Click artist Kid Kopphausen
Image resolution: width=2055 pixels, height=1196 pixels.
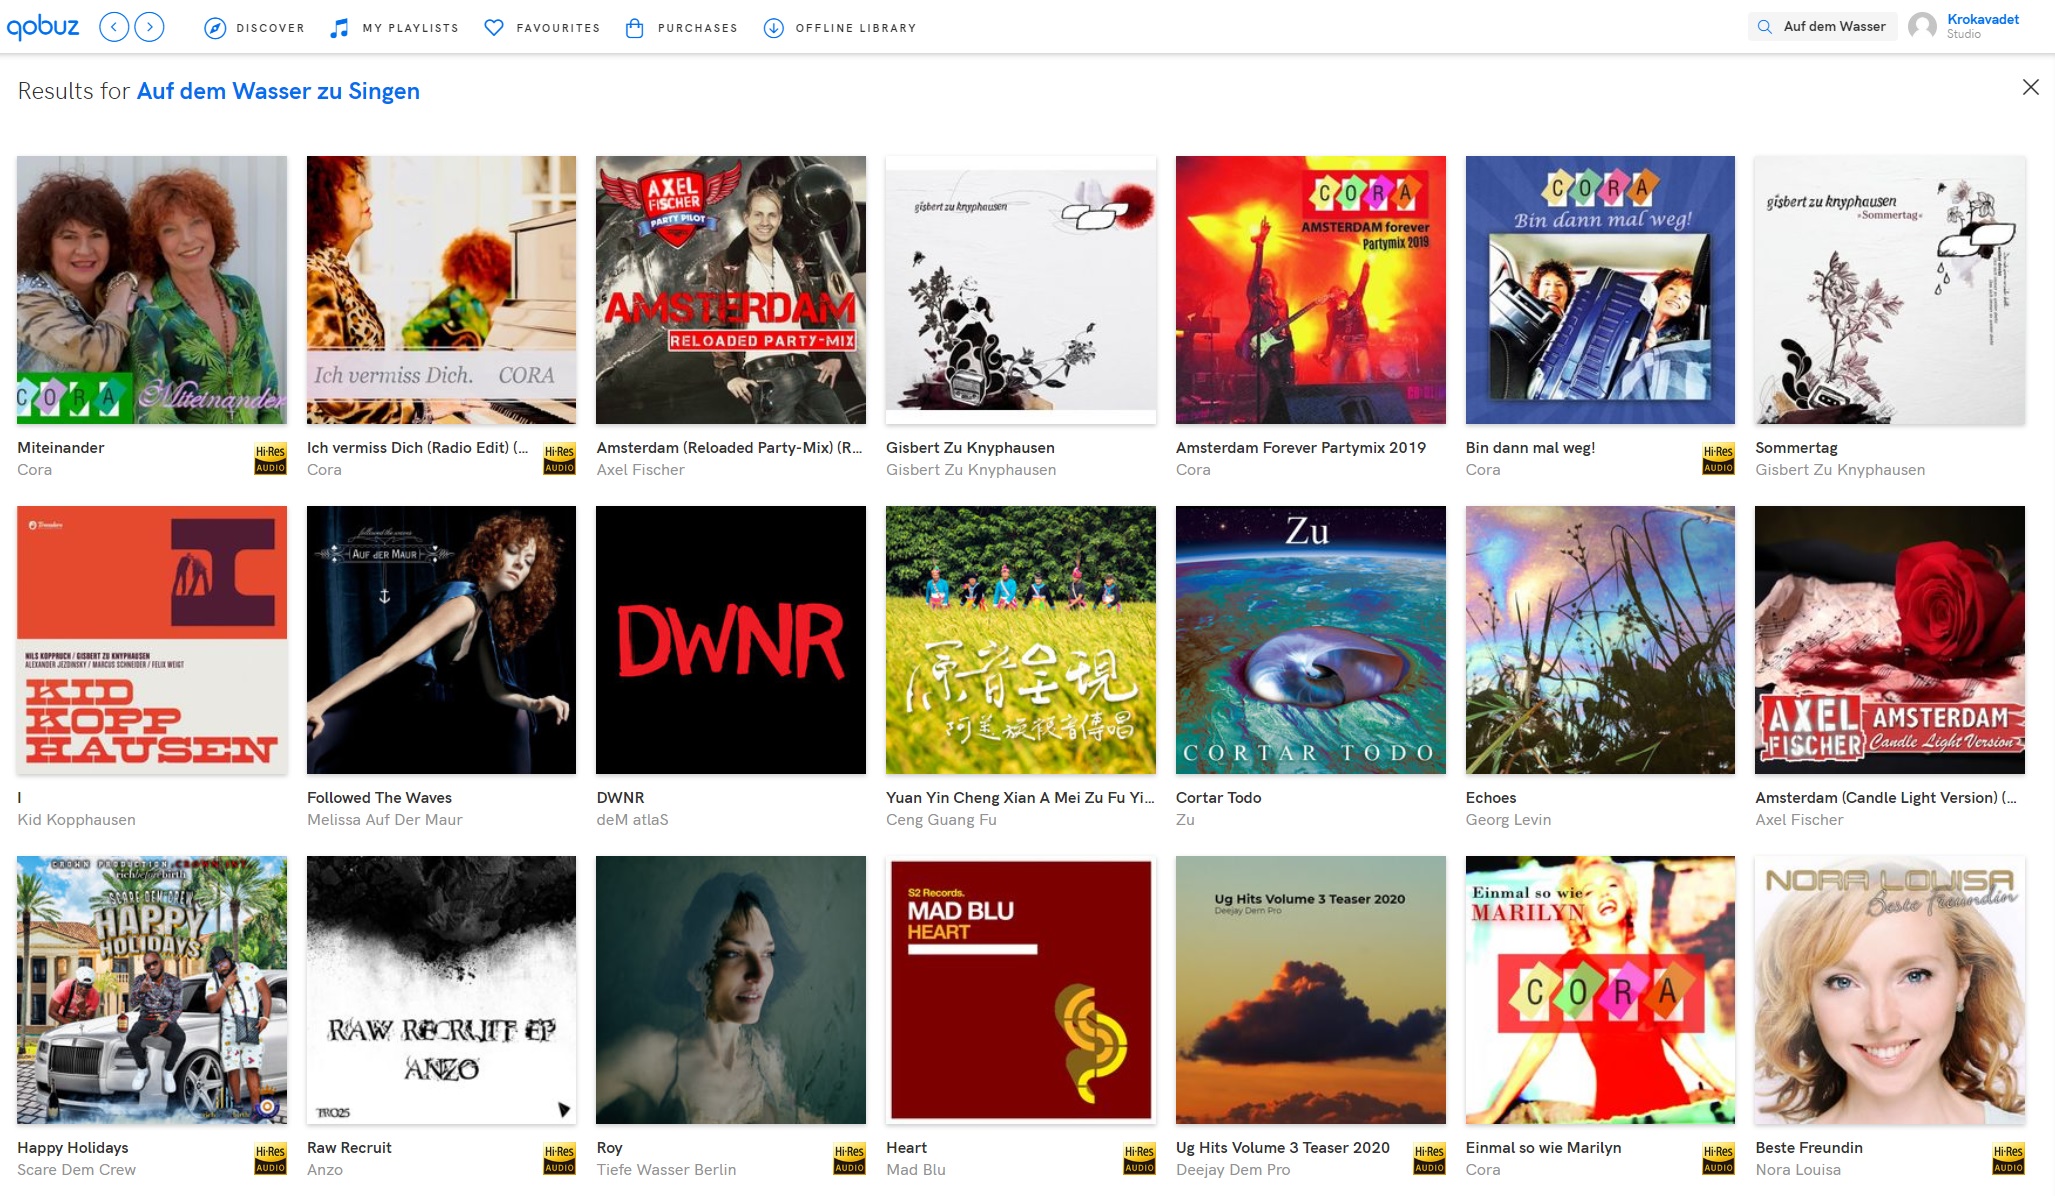pyautogui.click(x=76, y=820)
